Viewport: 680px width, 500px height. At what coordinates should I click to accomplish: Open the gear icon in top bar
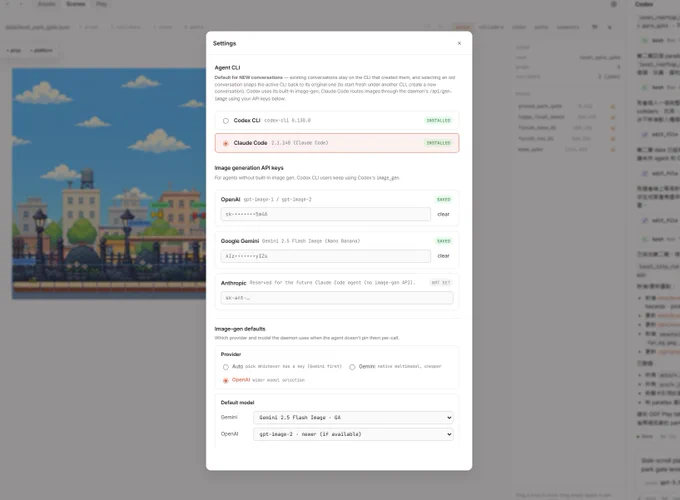click(614, 4)
